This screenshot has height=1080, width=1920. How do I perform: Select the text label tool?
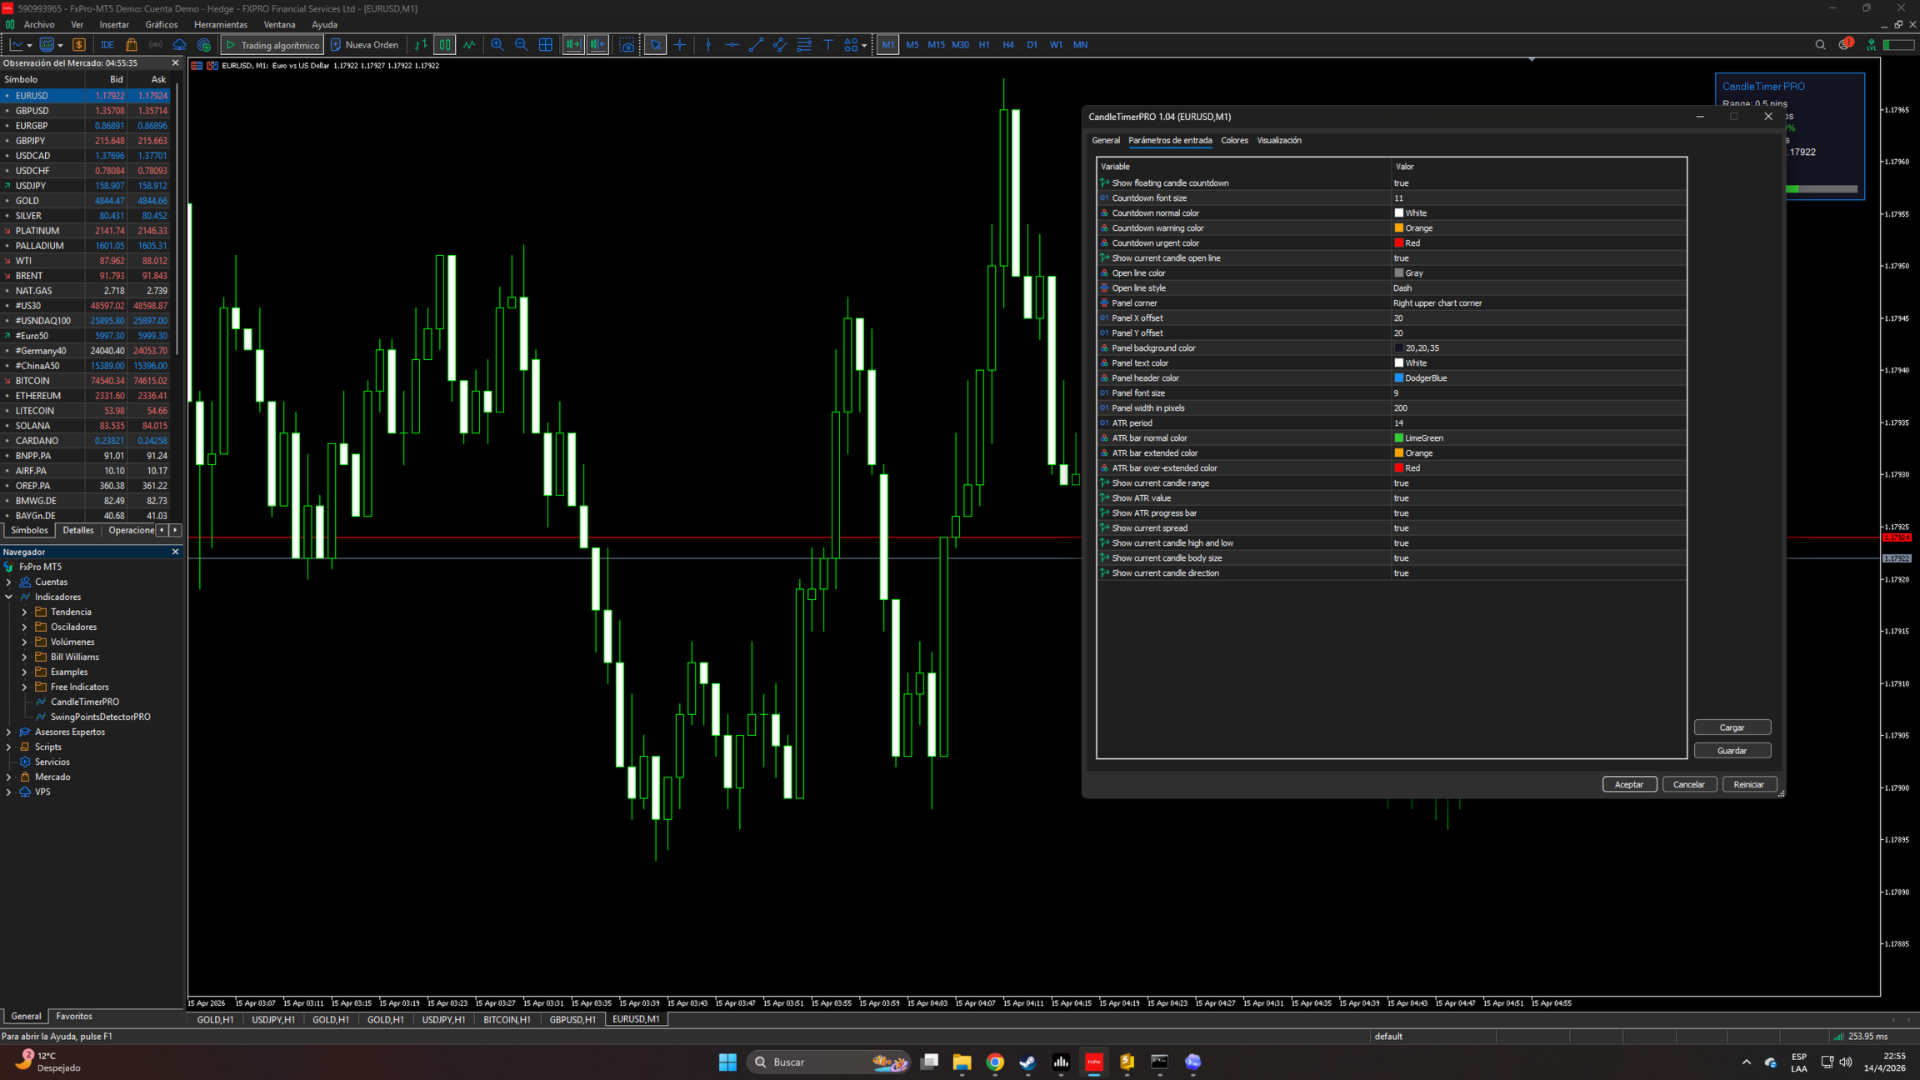pyautogui.click(x=828, y=45)
